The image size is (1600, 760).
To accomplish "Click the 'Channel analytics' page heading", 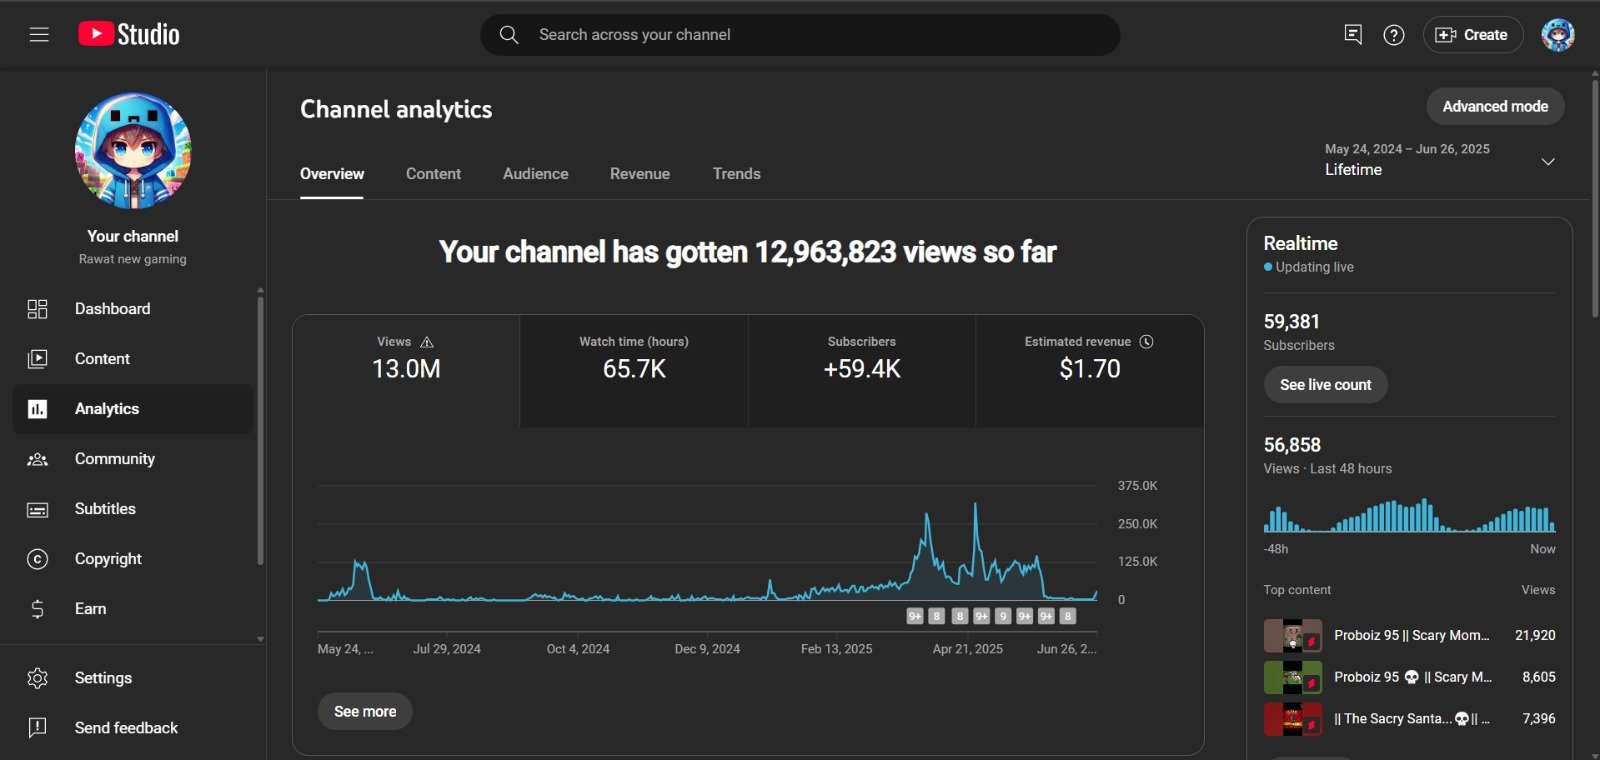I will point(396,109).
